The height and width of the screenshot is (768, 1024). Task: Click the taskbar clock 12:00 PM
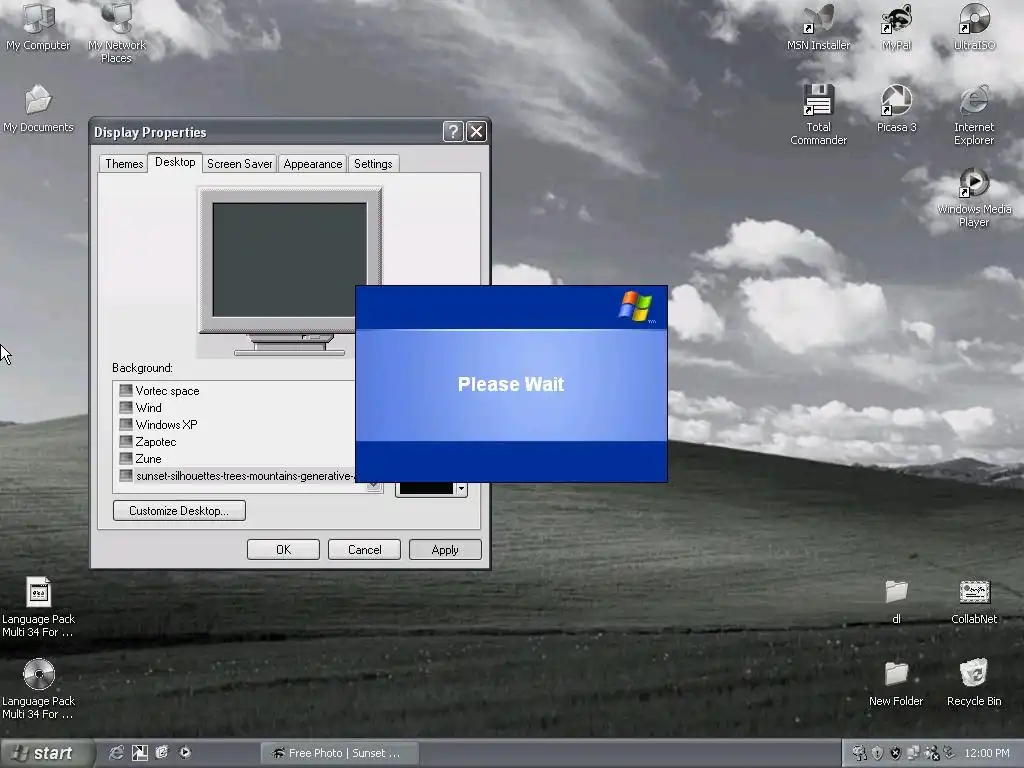(x=986, y=753)
